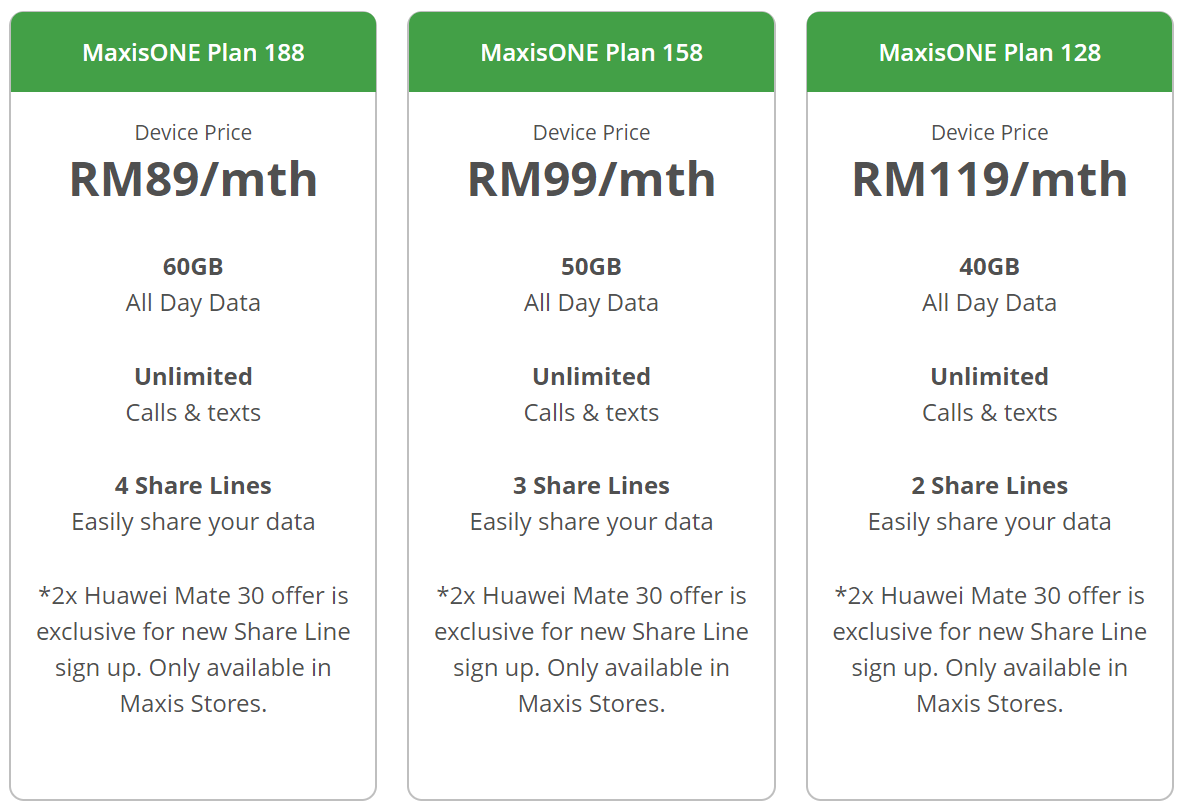Click the RM119/mth device price
1185x812 pixels.
click(989, 179)
